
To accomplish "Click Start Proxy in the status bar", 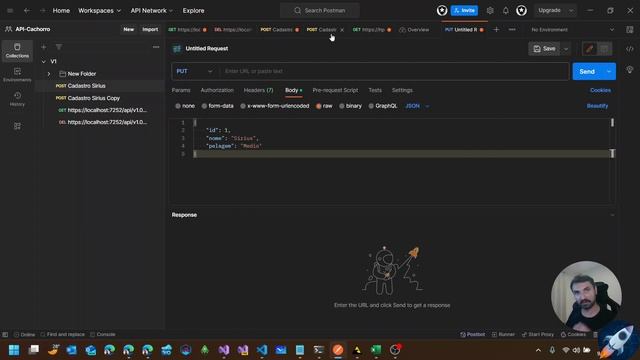I will click(x=538, y=335).
